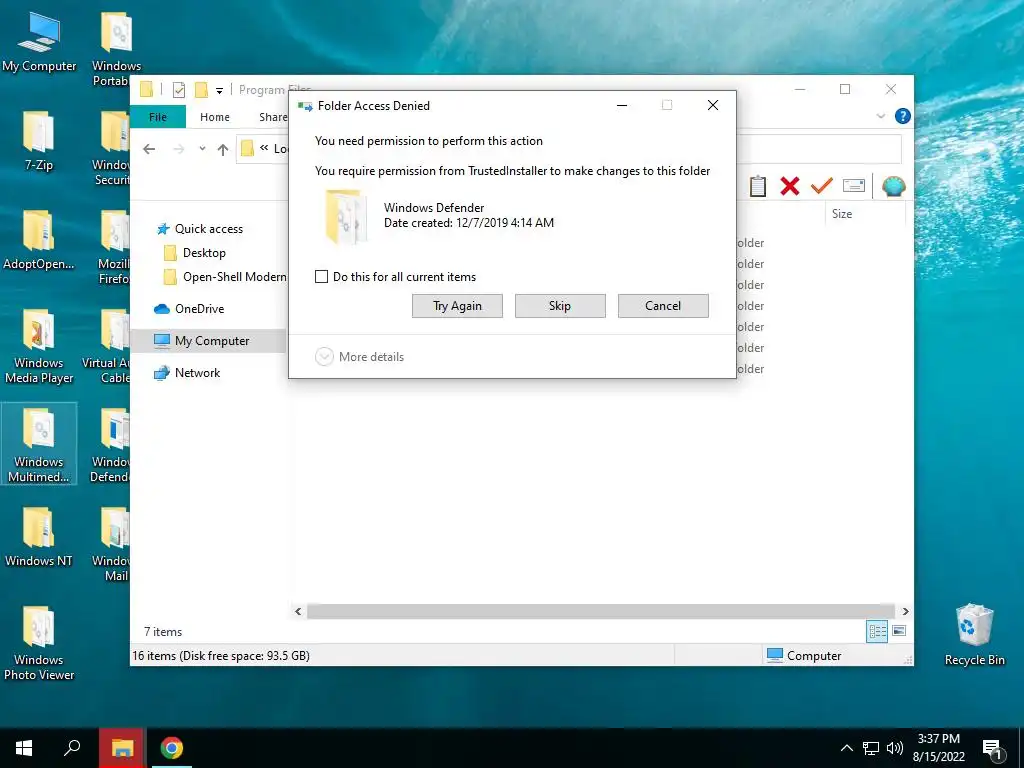The height and width of the screenshot is (768, 1024).
Task: Expand address bar path chevrons
Action: tap(264, 148)
